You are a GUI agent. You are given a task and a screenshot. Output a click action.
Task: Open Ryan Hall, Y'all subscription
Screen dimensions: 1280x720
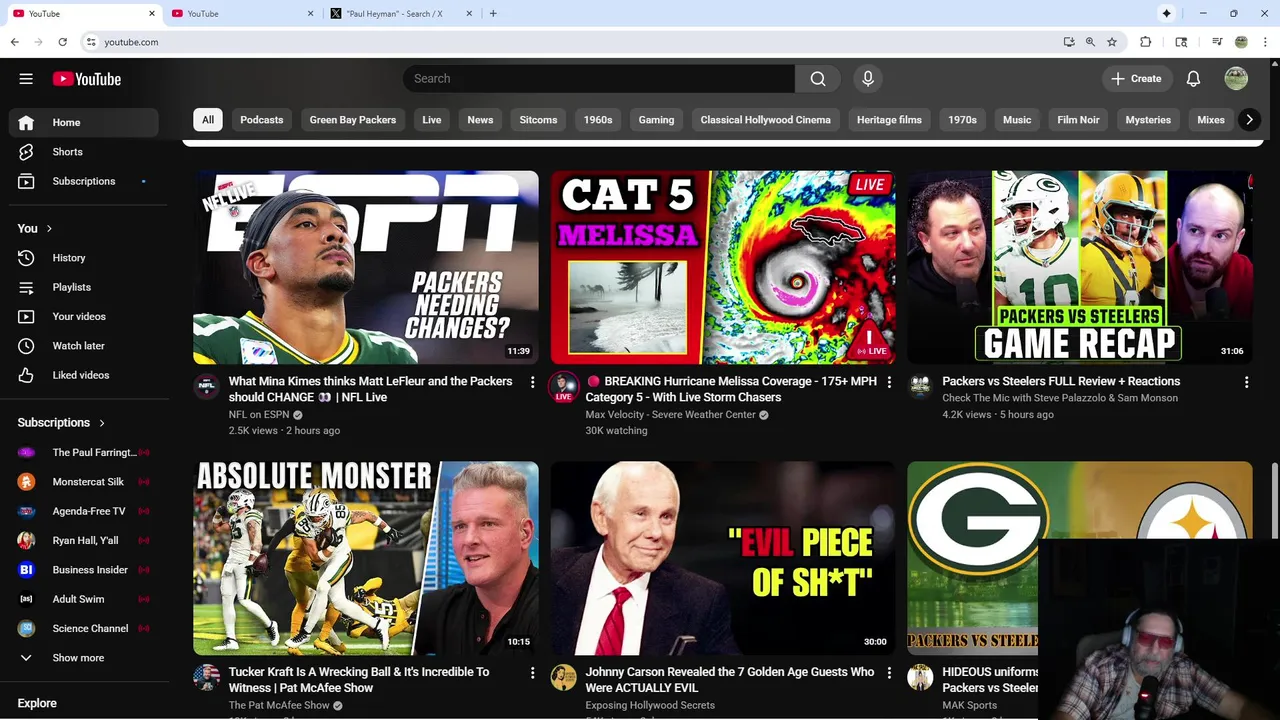[x=84, y=541]
